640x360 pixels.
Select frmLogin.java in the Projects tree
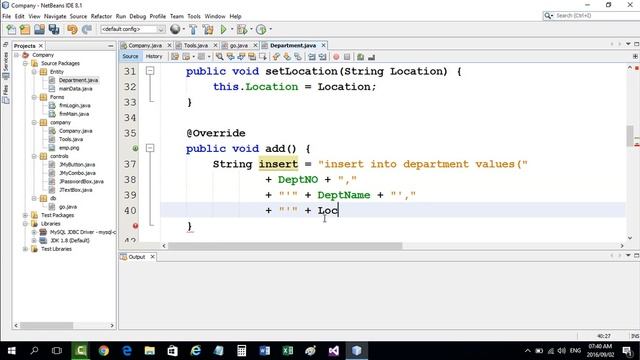point(75,105)
